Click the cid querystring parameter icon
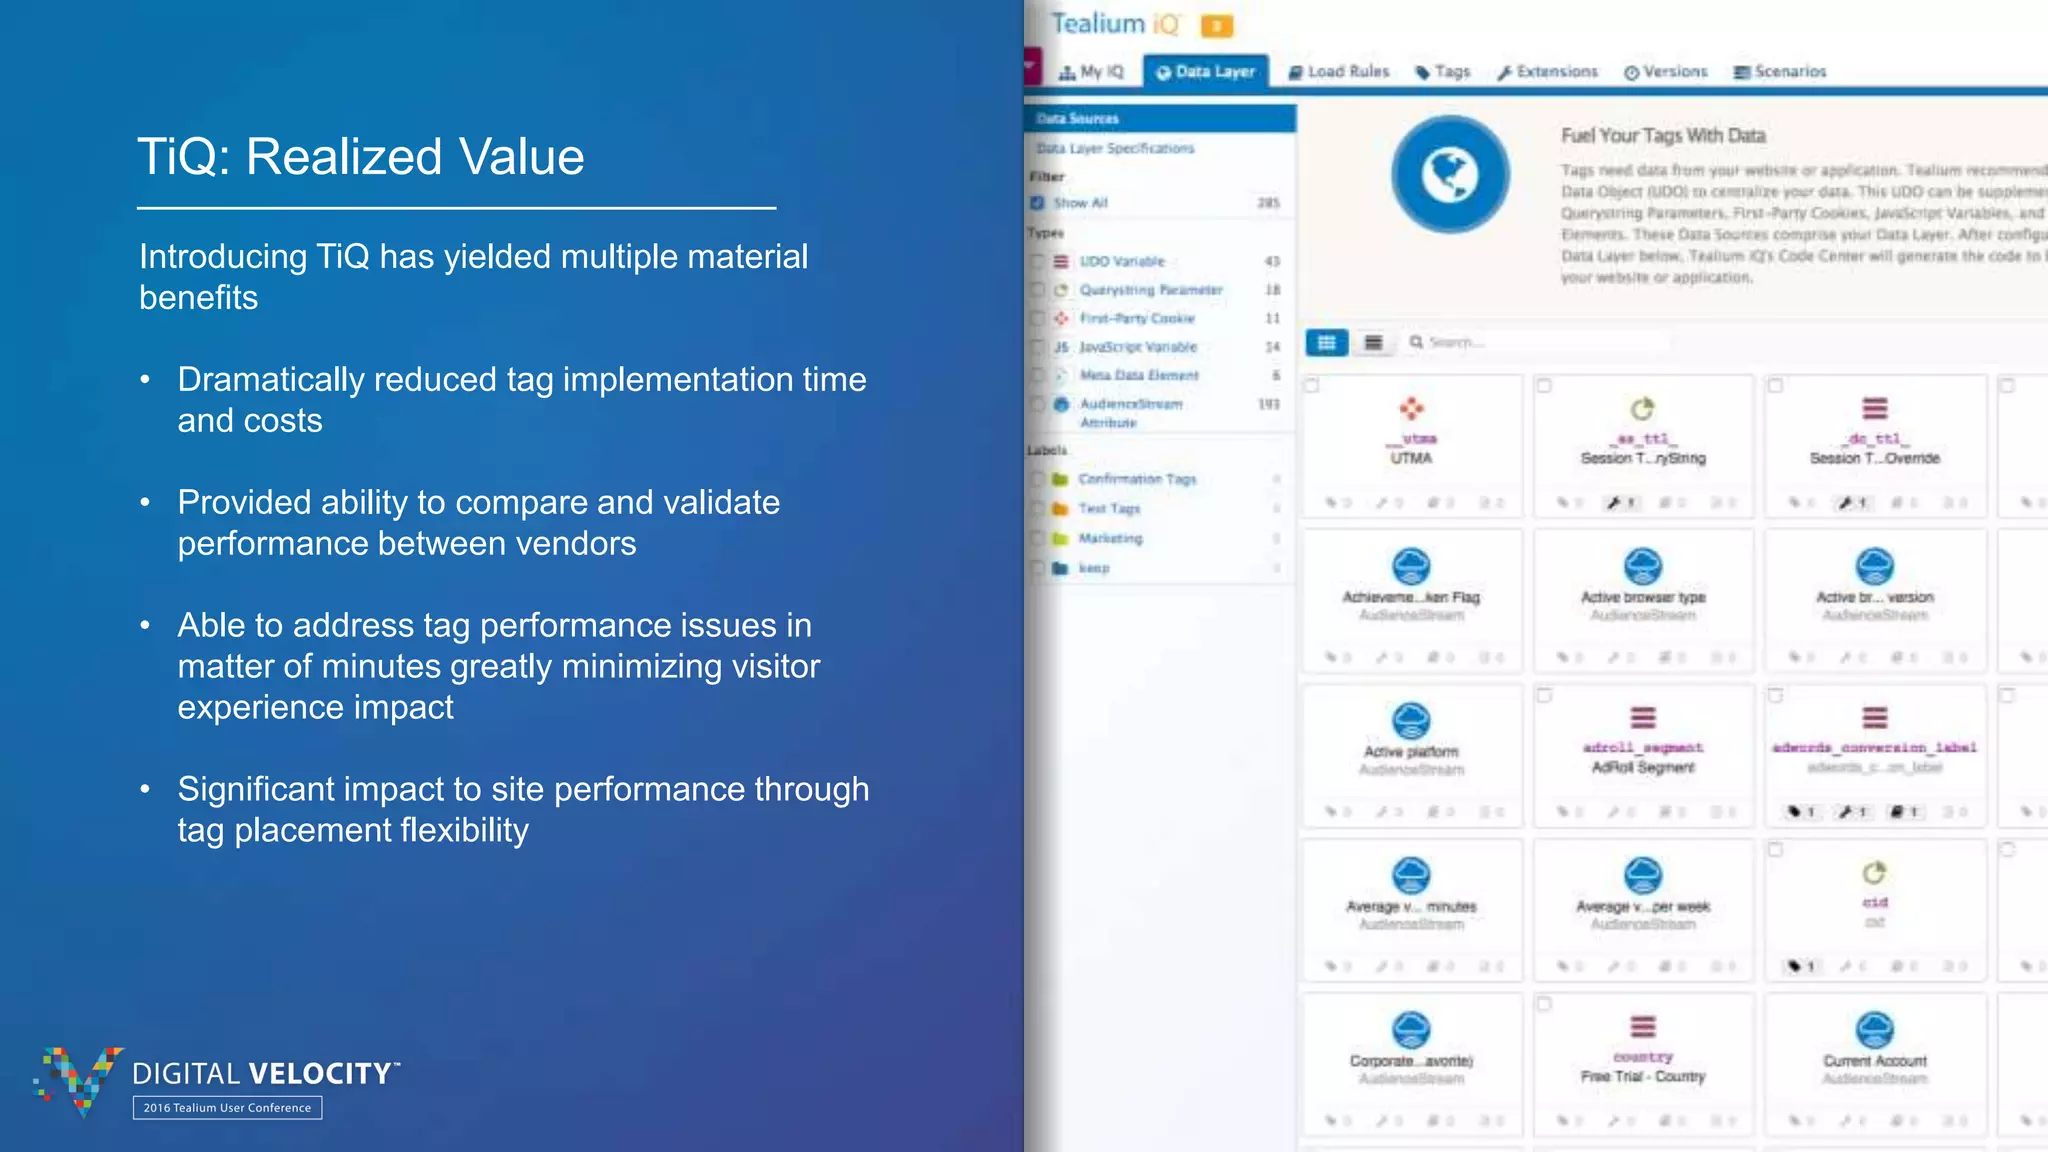2048x1152 pixels. pos(1874,873)
